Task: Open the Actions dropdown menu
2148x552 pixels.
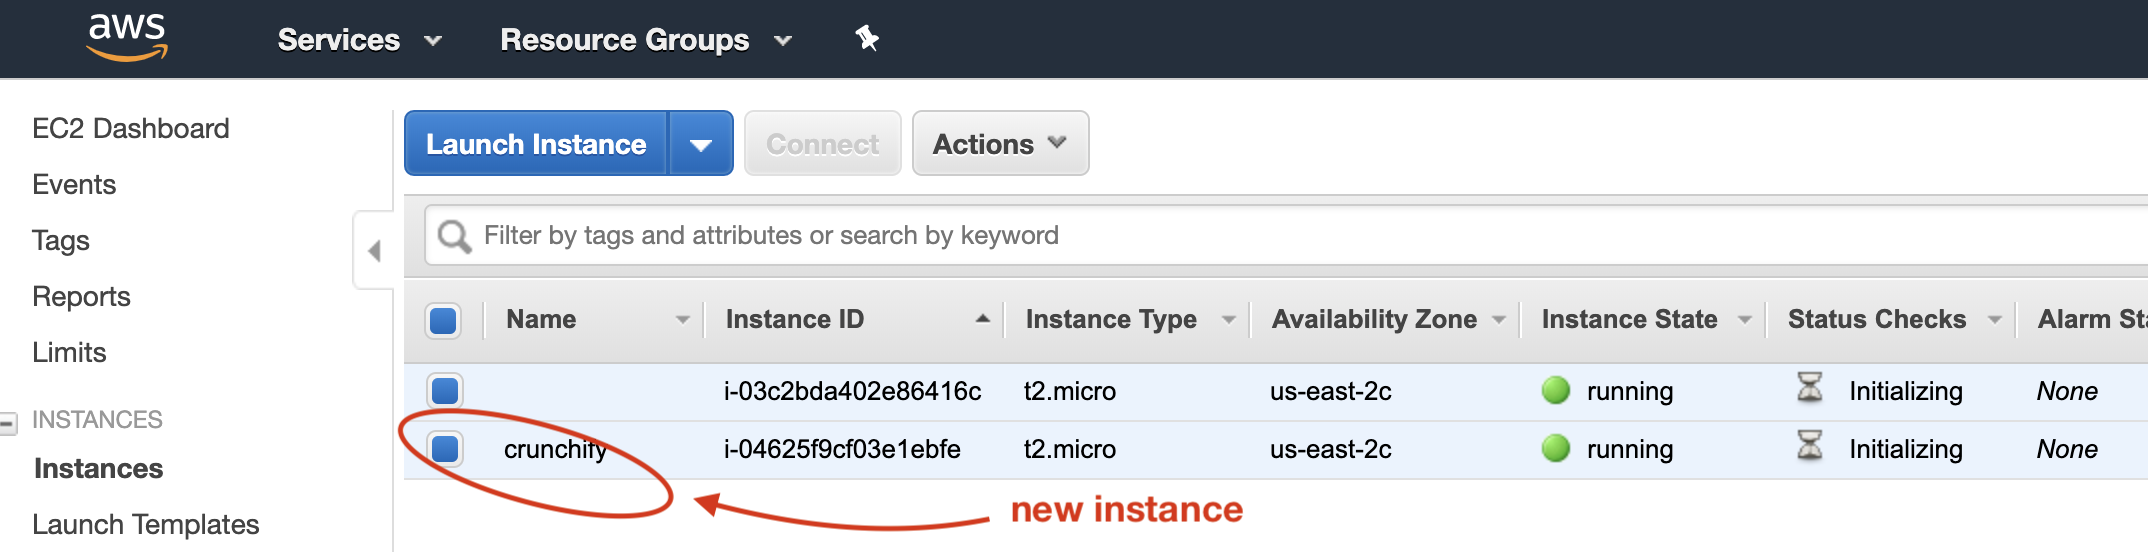Action: click(1000, 144)
